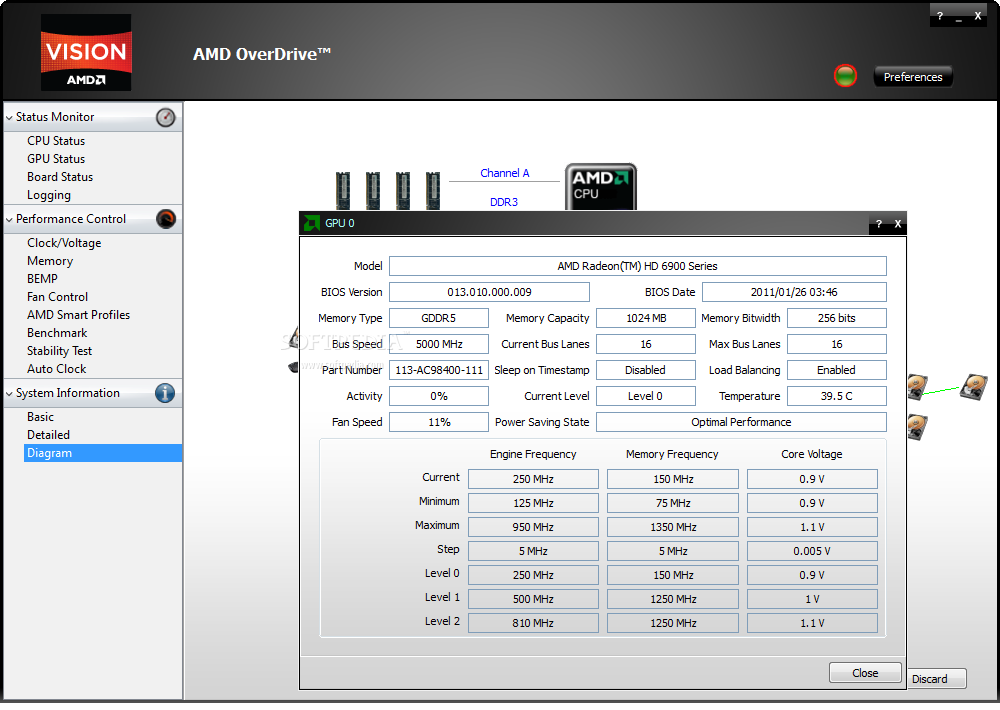
Task: Click Maximum memory frequency 1350 MHz
Action: (x=673, y=527)
